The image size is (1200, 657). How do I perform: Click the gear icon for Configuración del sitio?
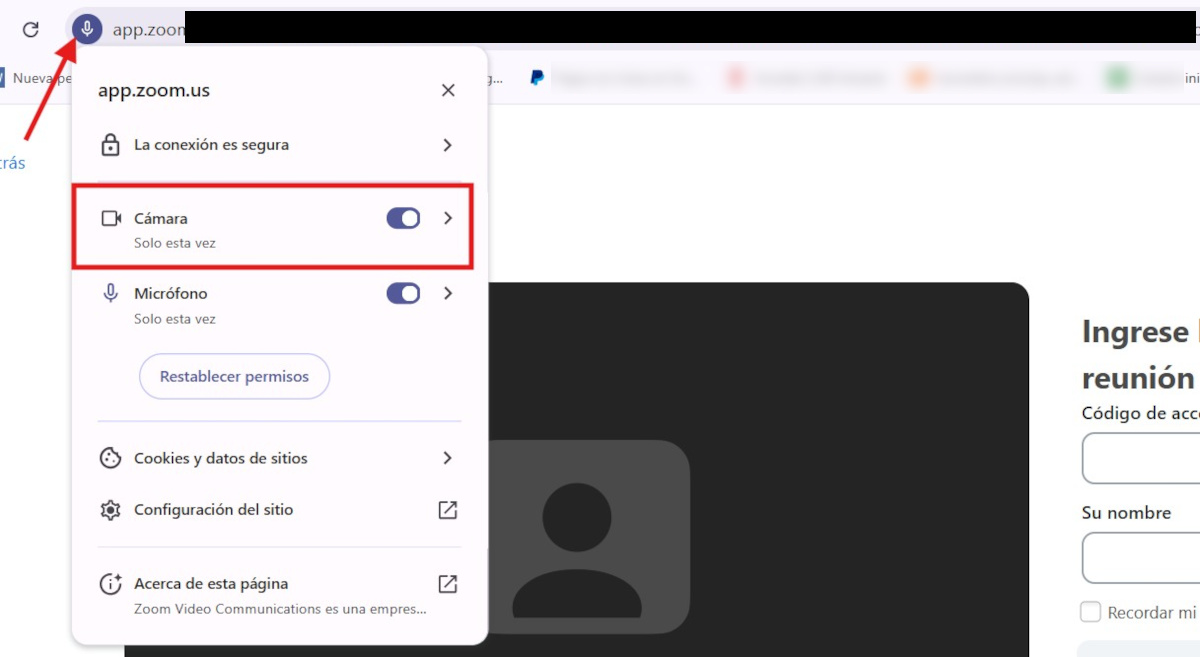[x=110, y=509]
